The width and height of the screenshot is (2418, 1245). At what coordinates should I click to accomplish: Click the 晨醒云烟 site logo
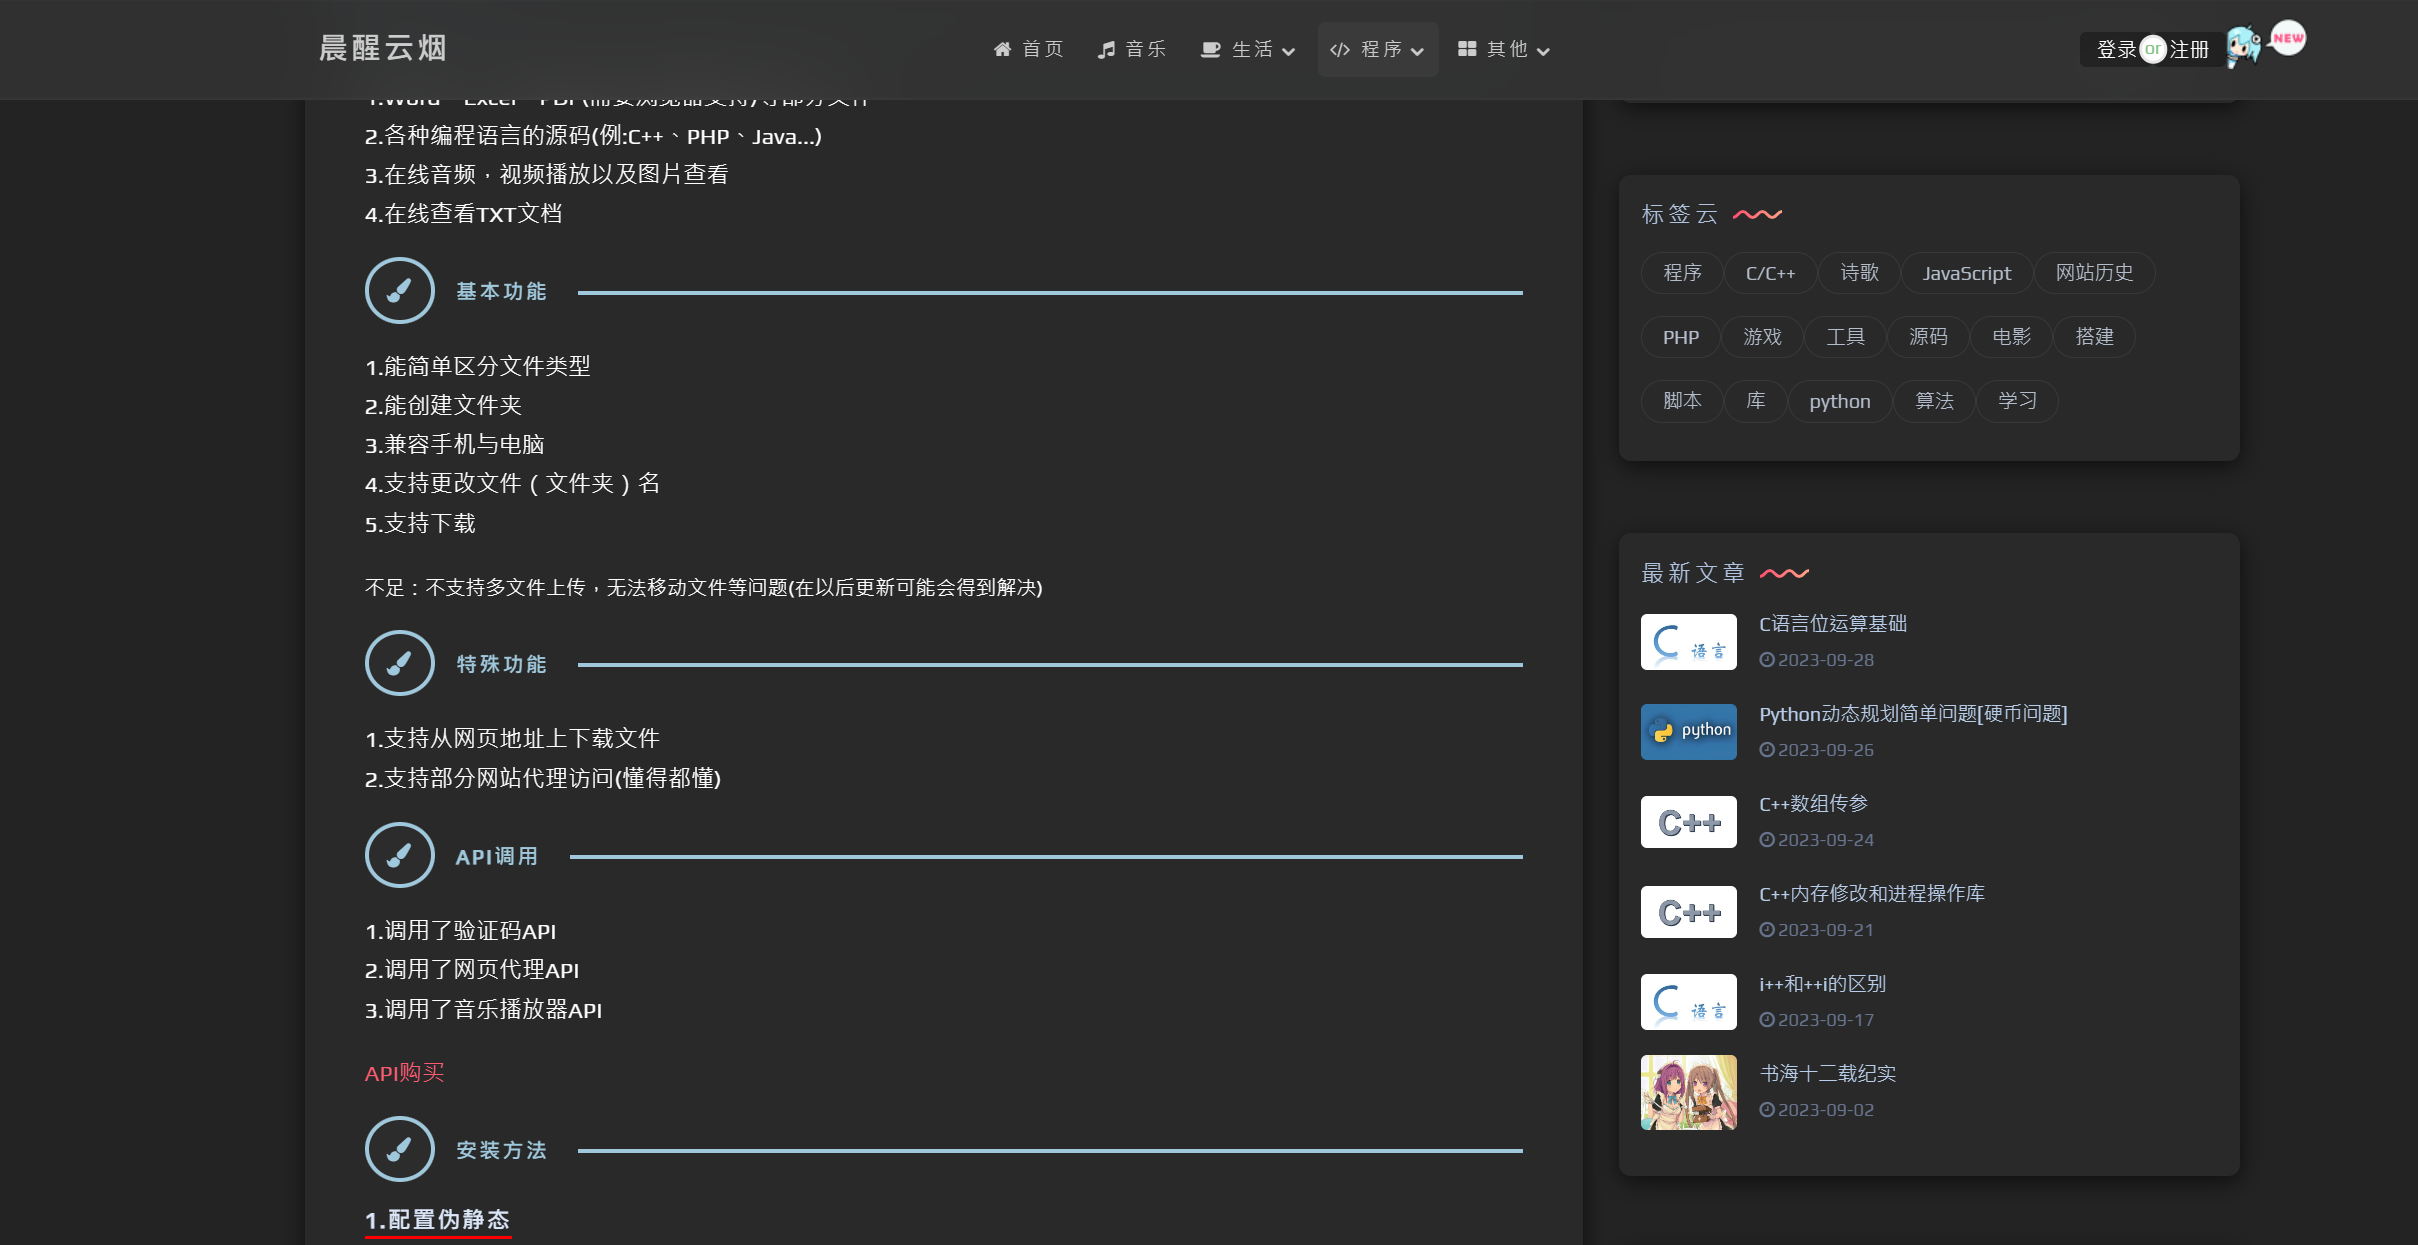(383, 48)
